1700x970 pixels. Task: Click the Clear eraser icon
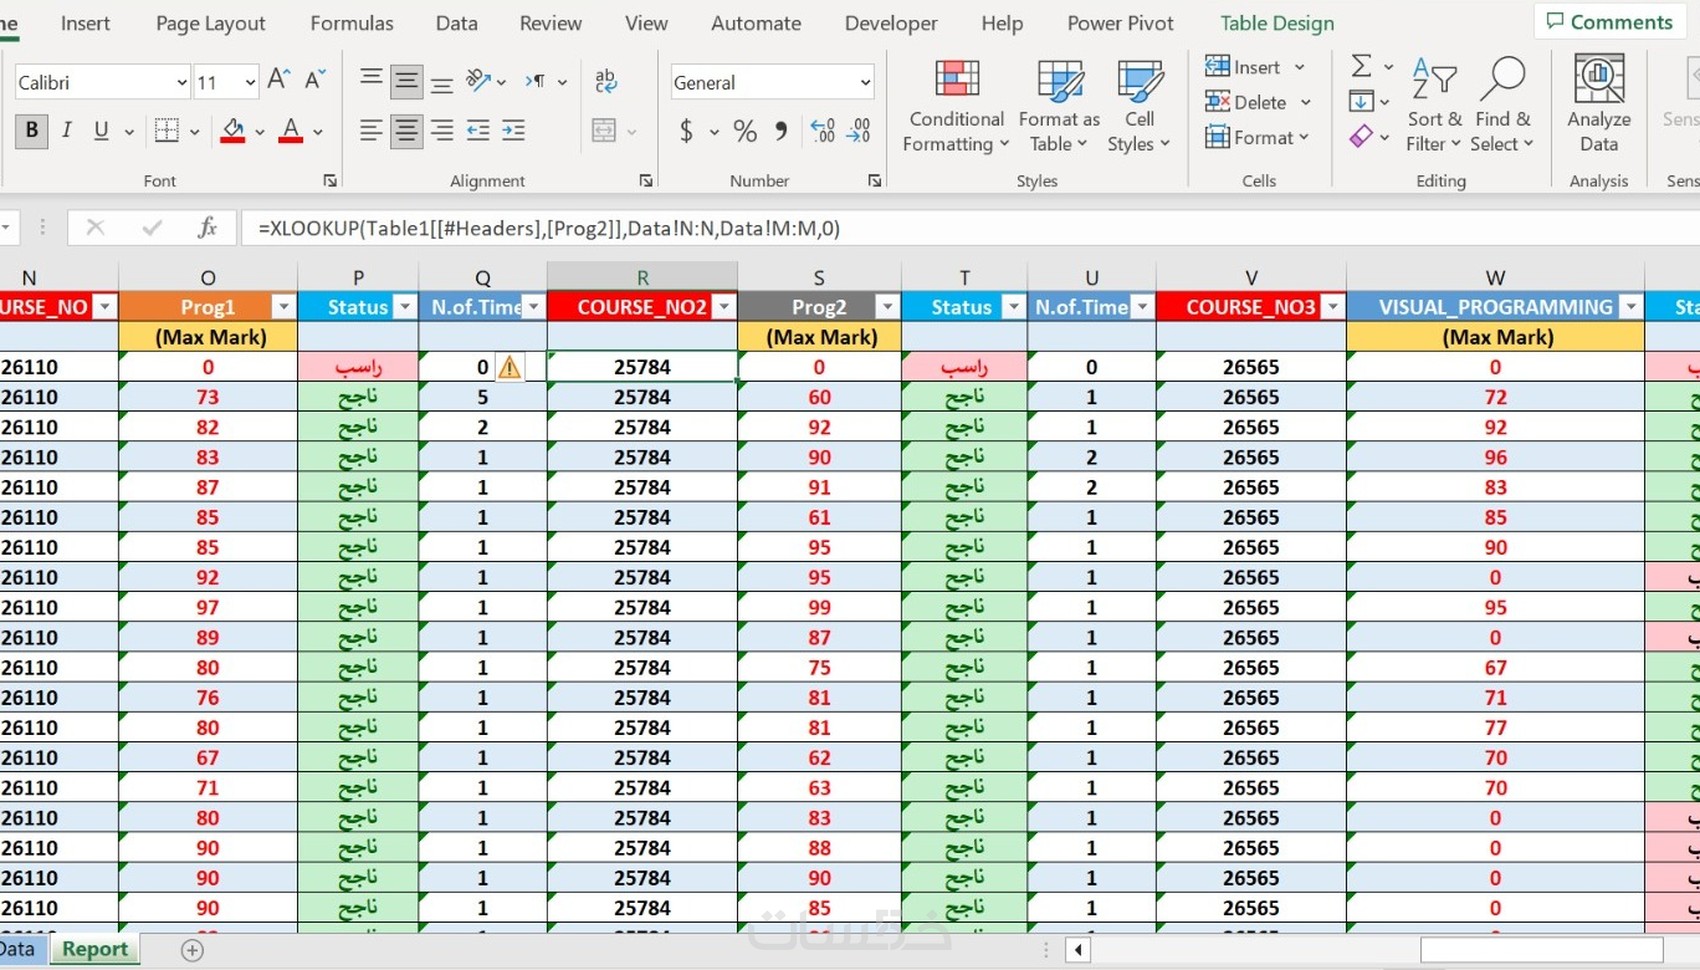click(1361, 136)
